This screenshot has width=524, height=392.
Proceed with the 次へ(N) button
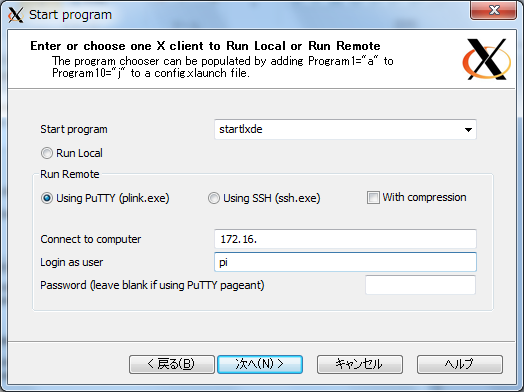click(x=260, y=364)
